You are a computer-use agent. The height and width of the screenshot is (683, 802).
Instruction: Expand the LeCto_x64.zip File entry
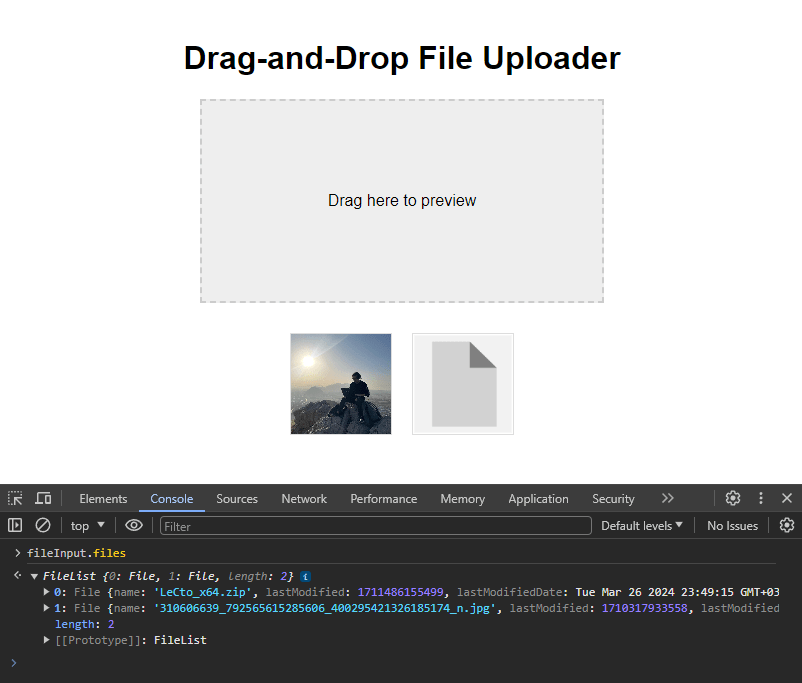tap(46, 591)
